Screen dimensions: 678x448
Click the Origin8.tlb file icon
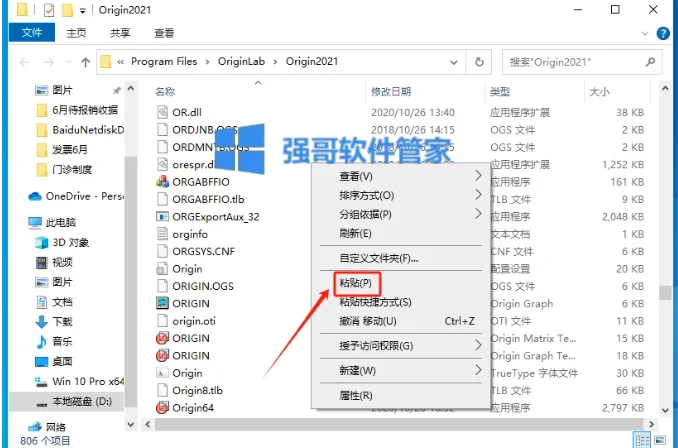coord(162,390)
